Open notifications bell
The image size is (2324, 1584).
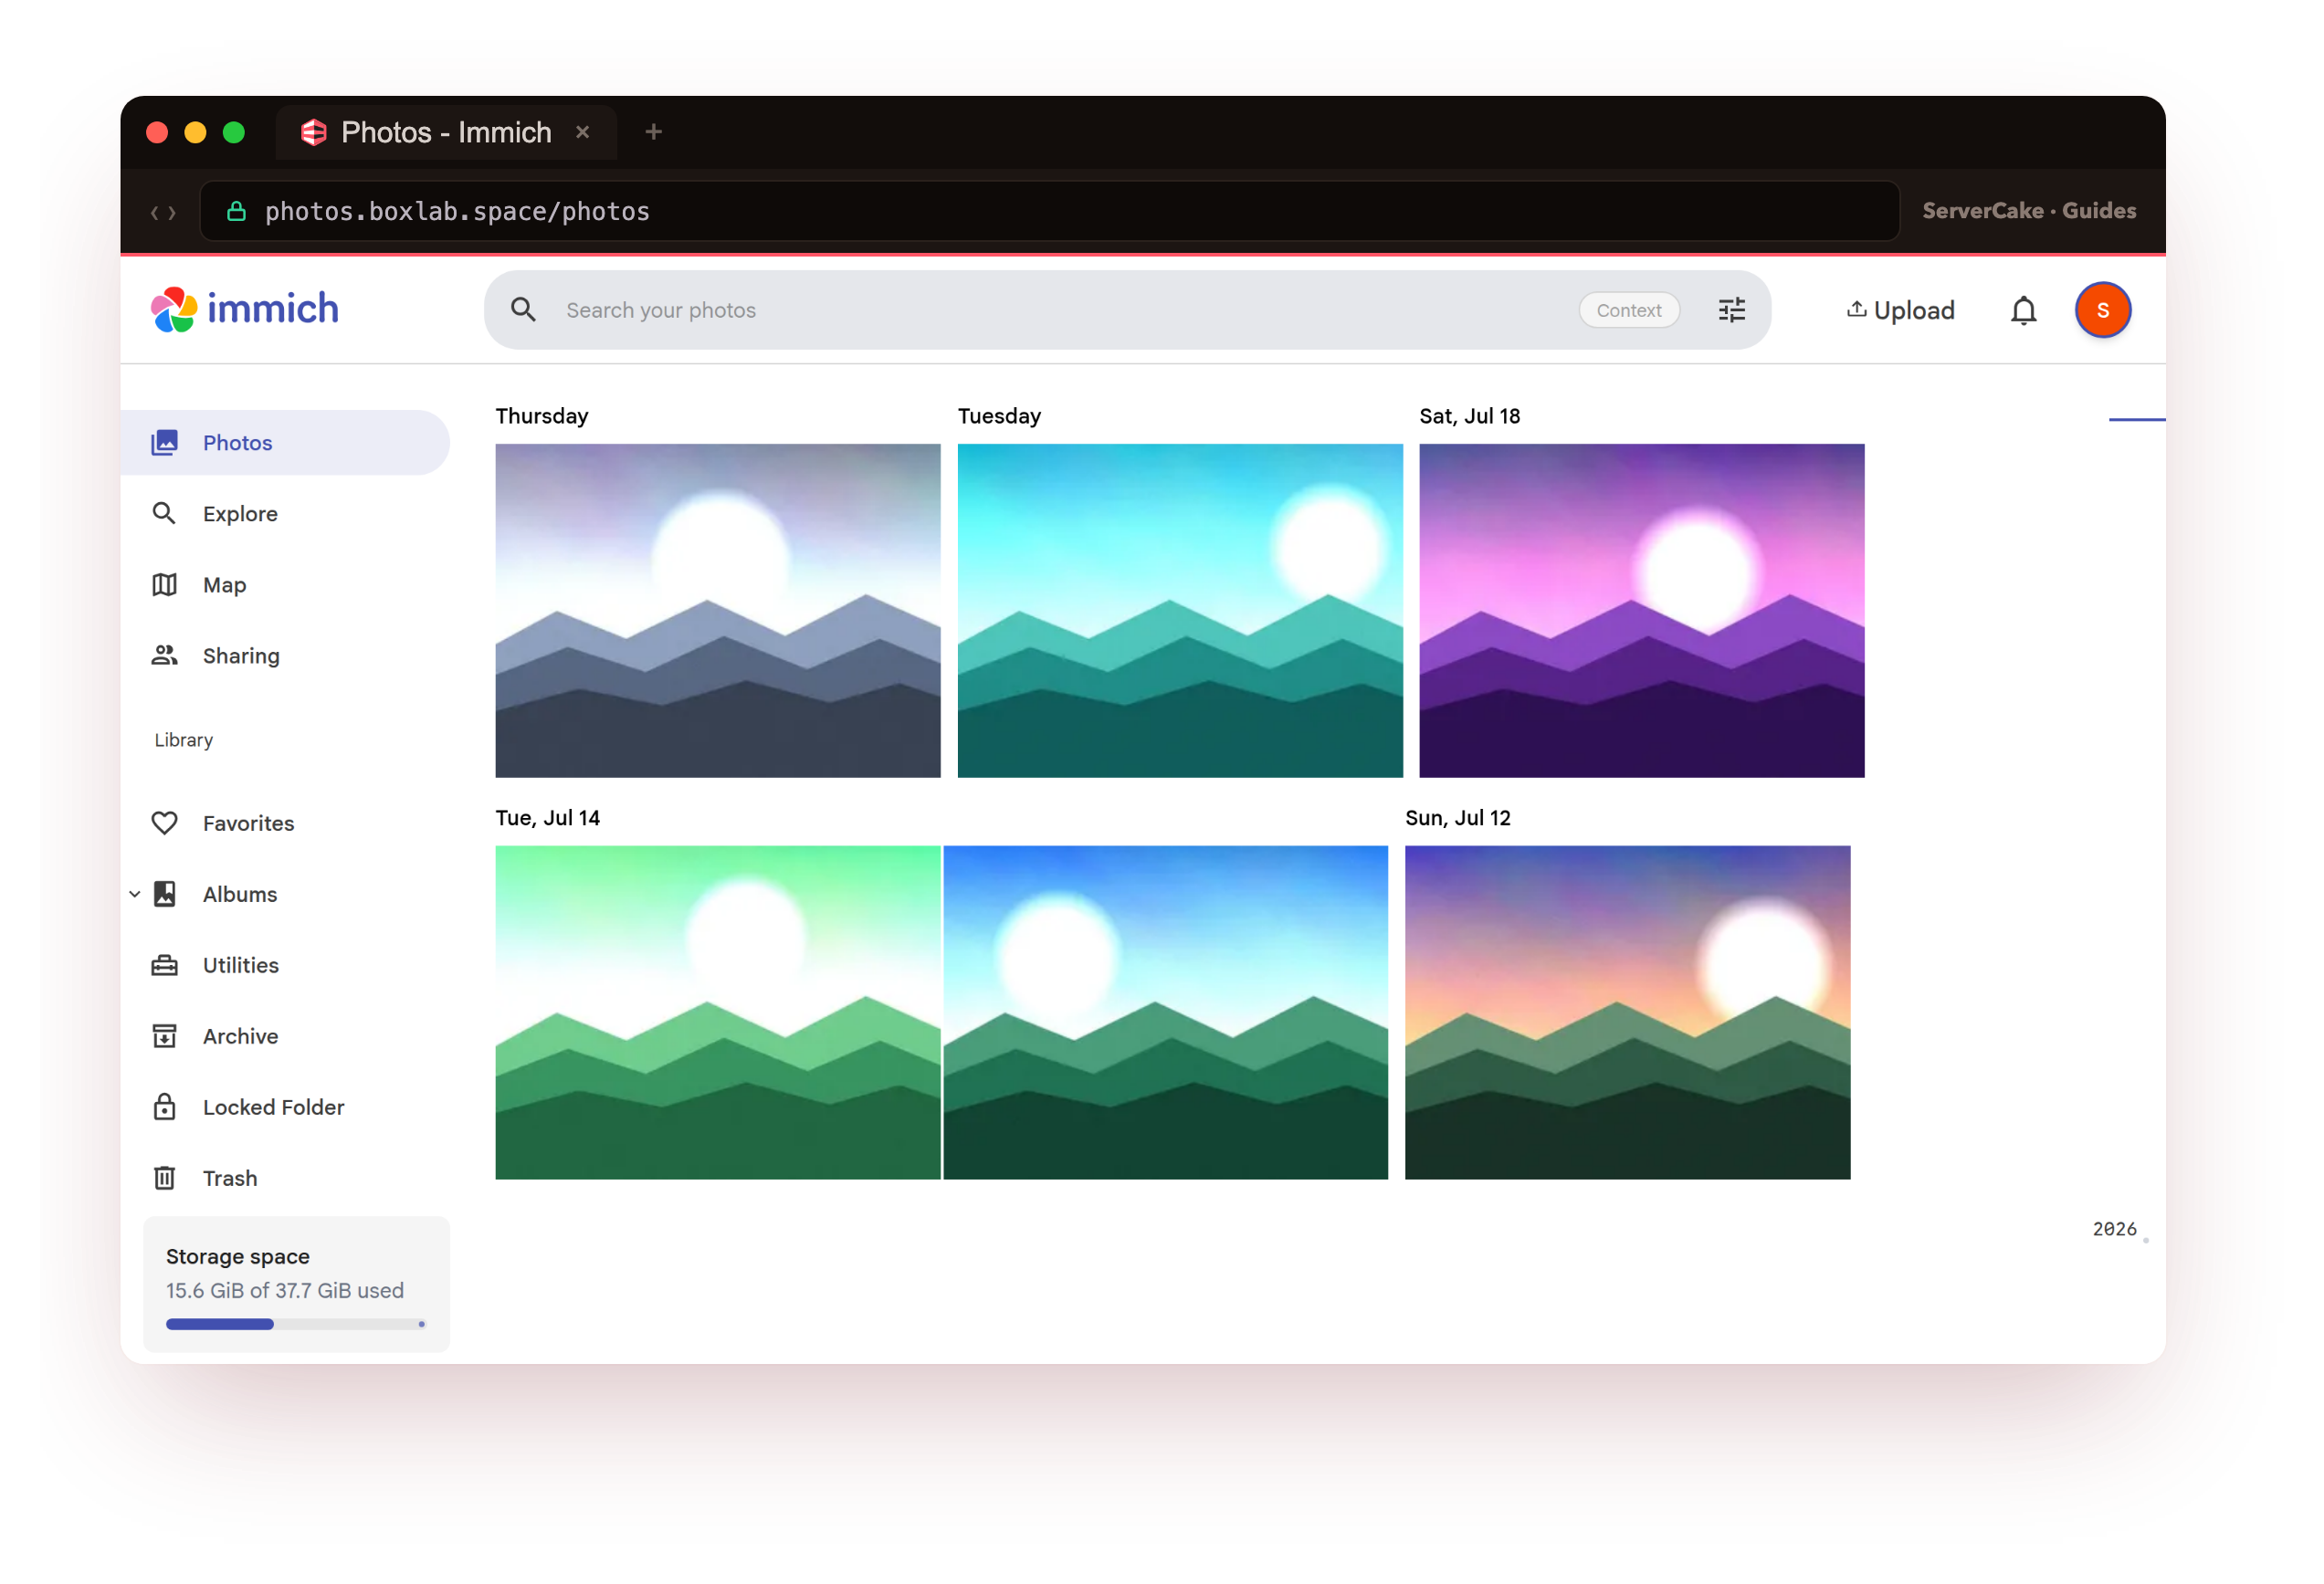pos(2023,311)
